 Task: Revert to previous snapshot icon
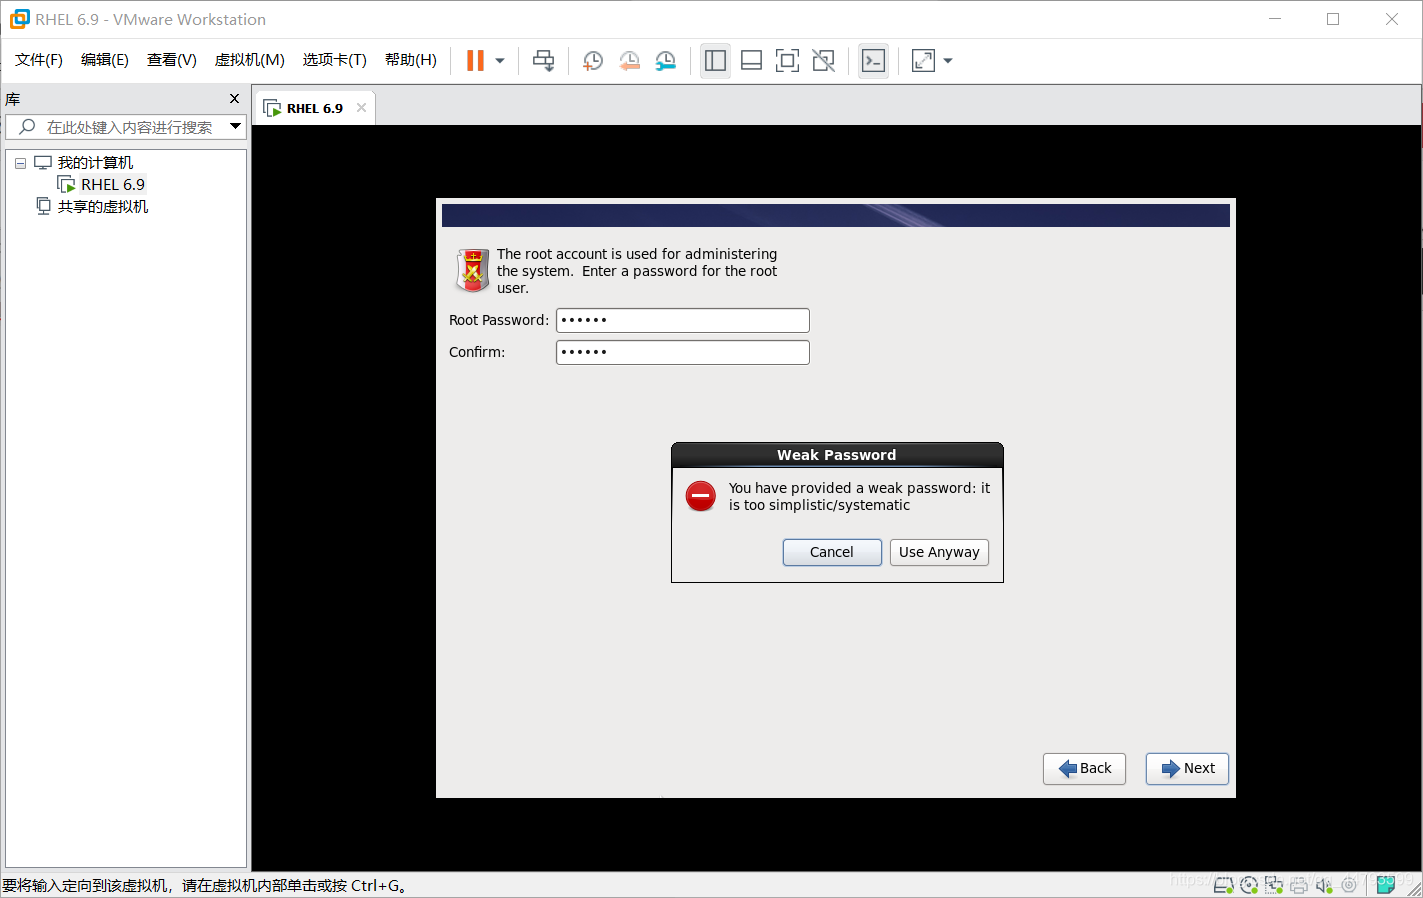pyautogui.click(x=629, y=61)
